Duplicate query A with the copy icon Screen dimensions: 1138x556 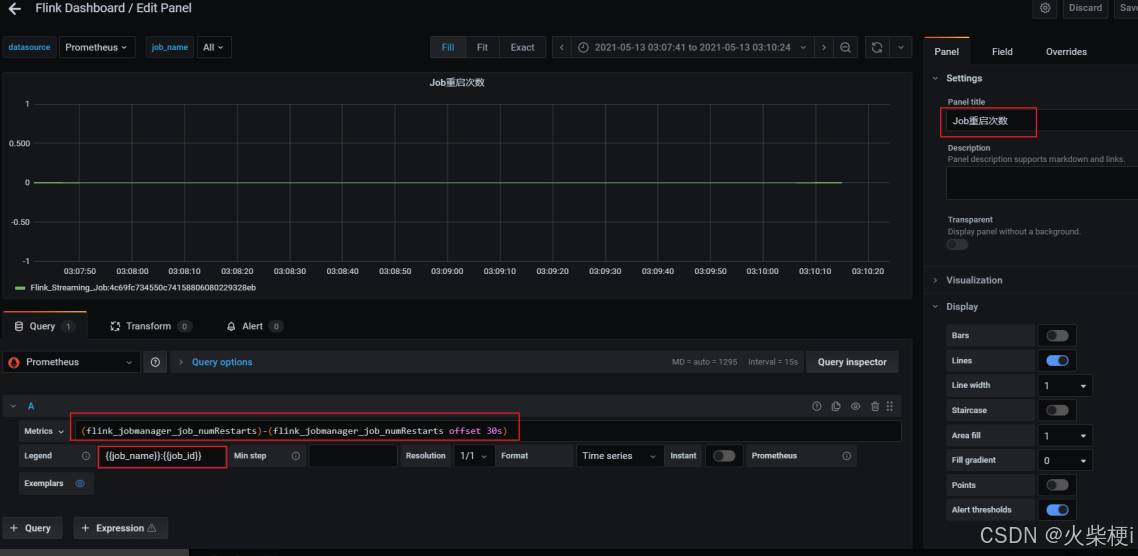click(836, 406)
